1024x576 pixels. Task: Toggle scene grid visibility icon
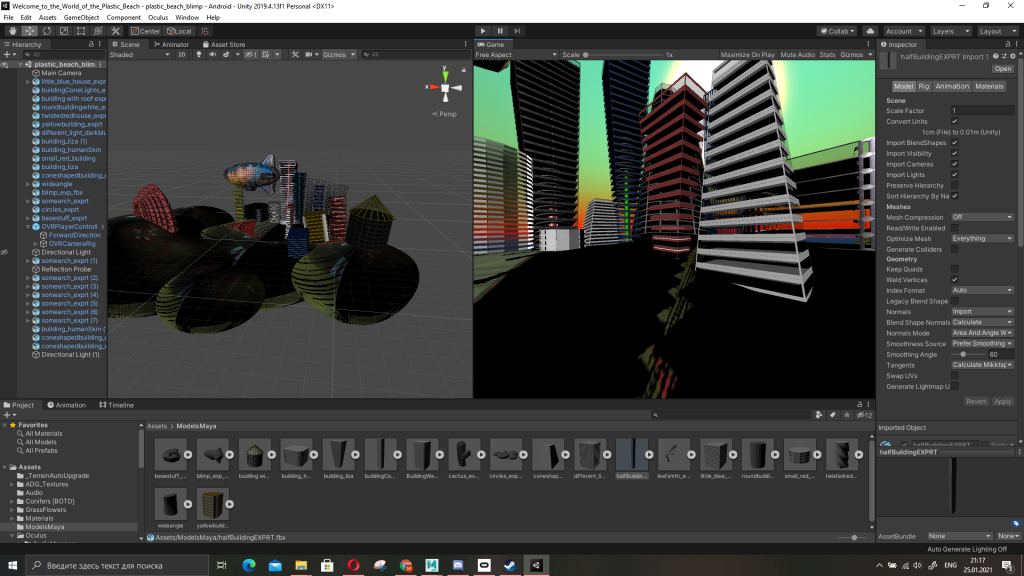266,55
